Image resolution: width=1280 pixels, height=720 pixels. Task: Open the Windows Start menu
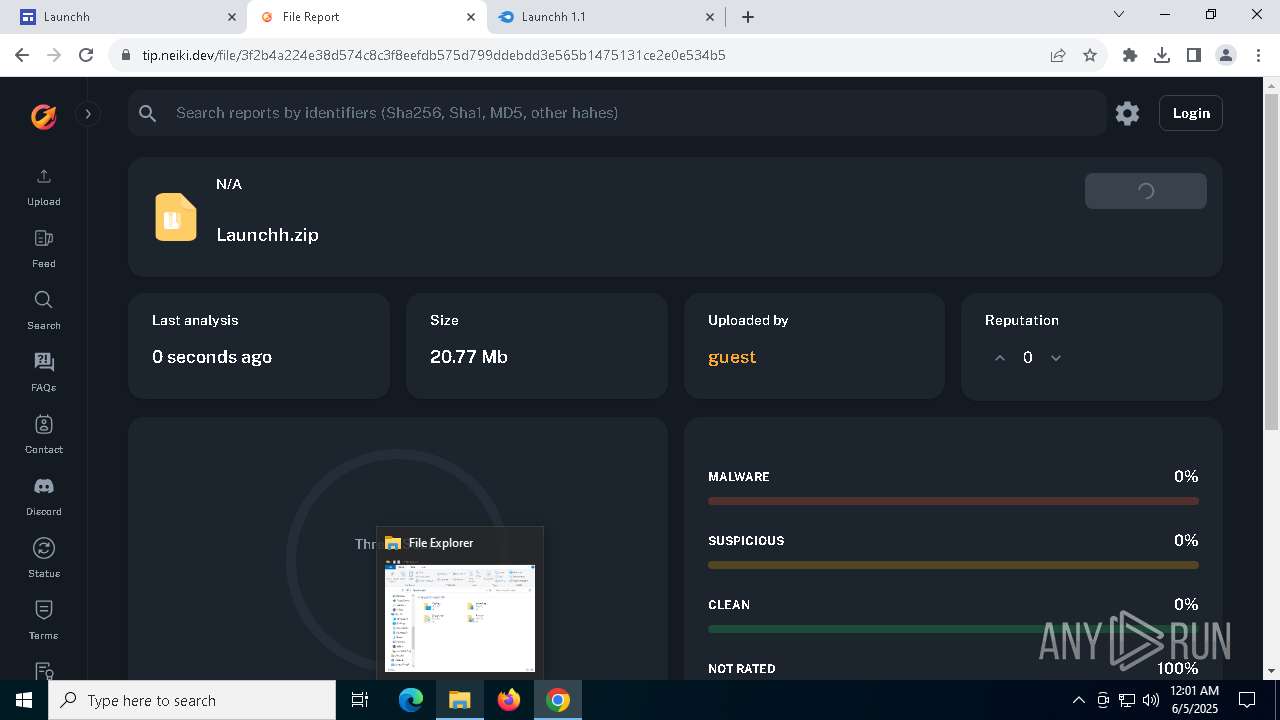click(24, 700)
